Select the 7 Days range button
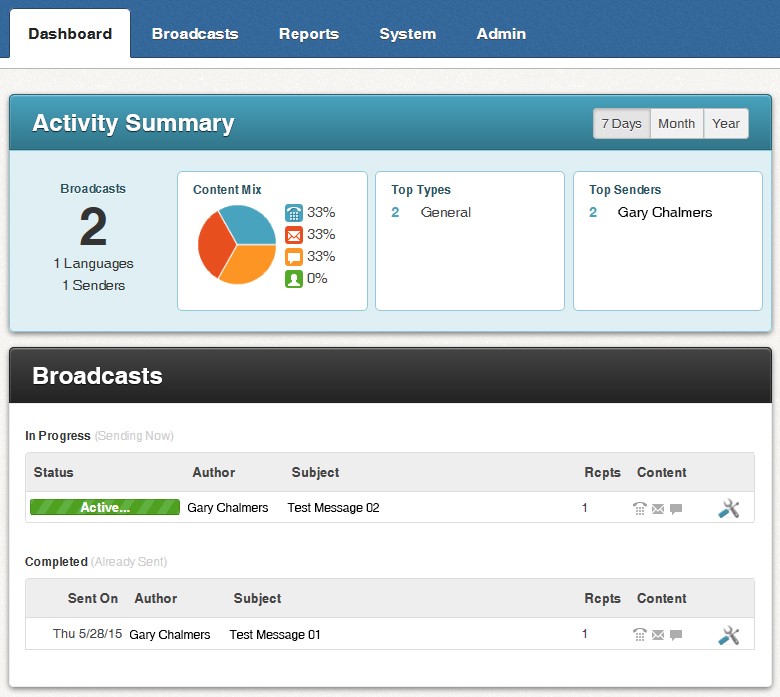Viewport: 780px width, 697px height. click(621, 123)
